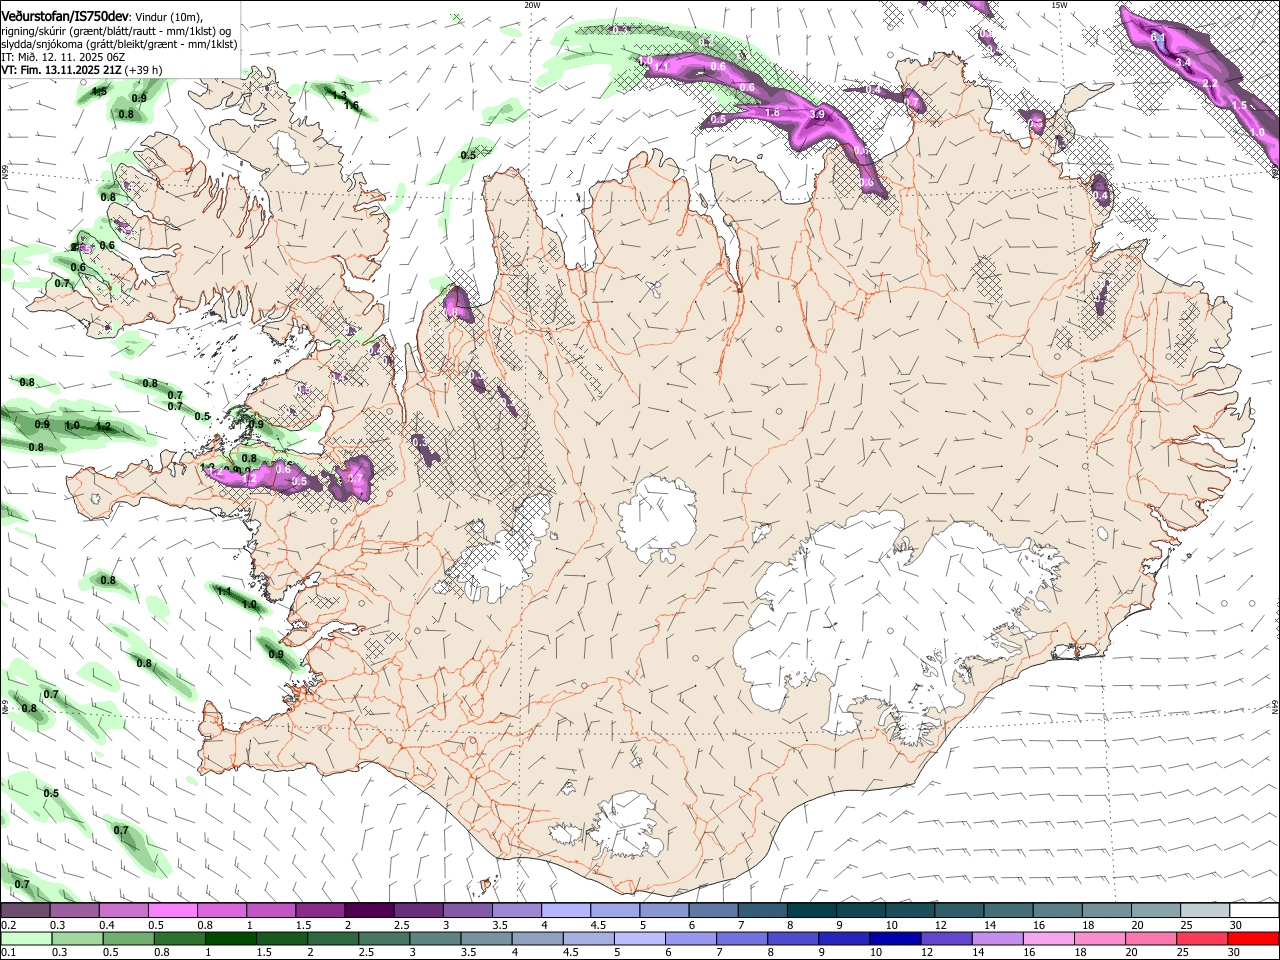
Task: Select the dark purple 2 swatch, top legend row
Action: [369, 910]
